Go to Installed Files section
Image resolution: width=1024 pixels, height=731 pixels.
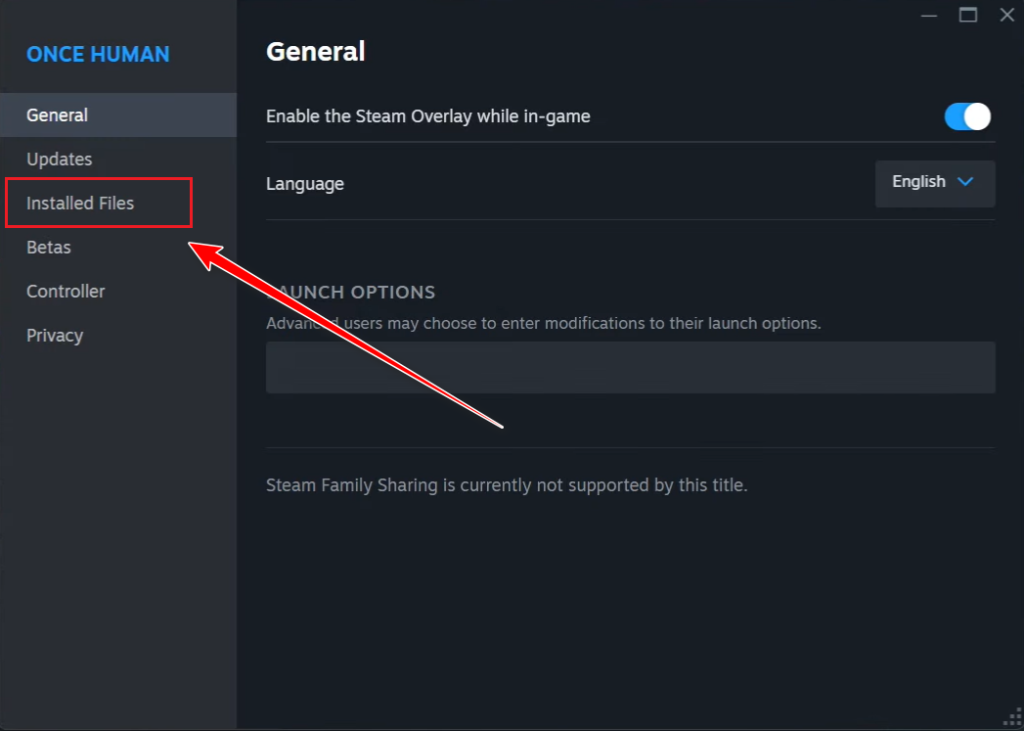coord(80,203)
